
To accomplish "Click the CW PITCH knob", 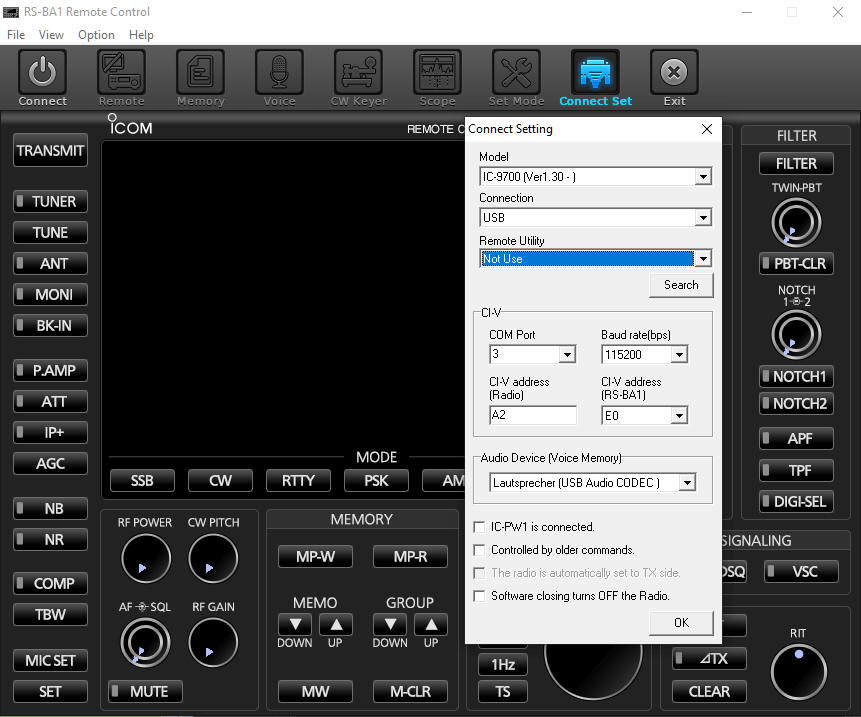I will 213,558.
